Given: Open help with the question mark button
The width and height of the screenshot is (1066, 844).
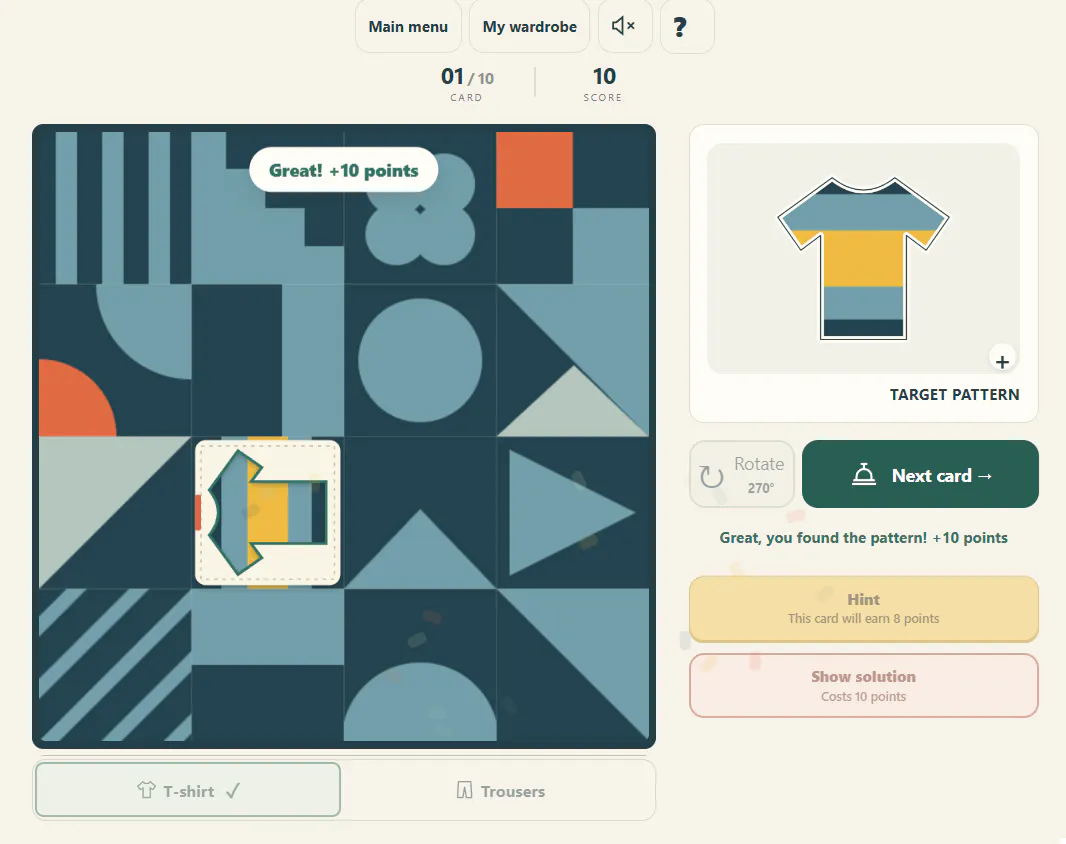Looking at the screenshot, I should coord(687,27).
